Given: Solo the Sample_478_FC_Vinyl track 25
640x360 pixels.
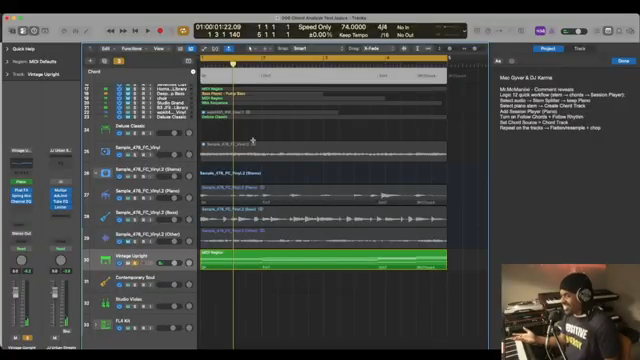Looking at the screenshot, I should pyautogui.click(x=135, y=155).
